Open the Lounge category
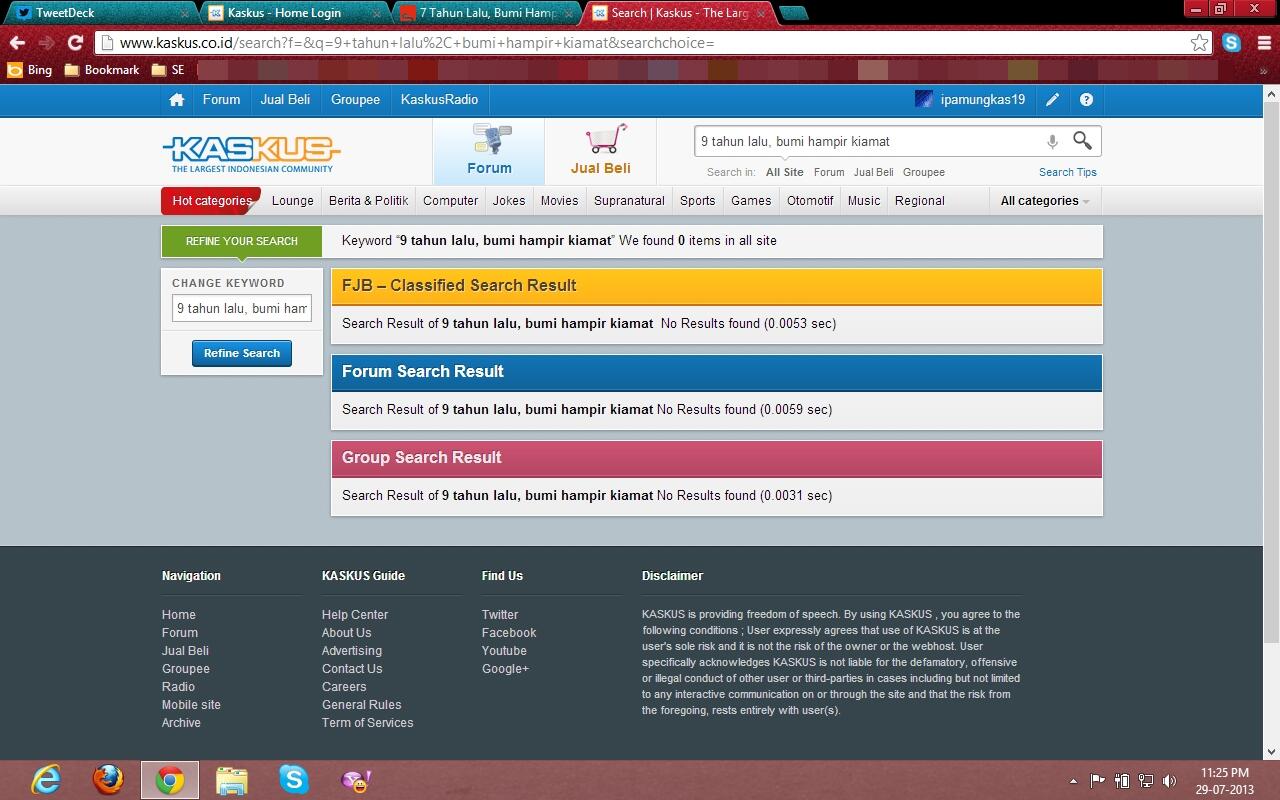This screenshot has height=800, width=1280. pos(292,201)
